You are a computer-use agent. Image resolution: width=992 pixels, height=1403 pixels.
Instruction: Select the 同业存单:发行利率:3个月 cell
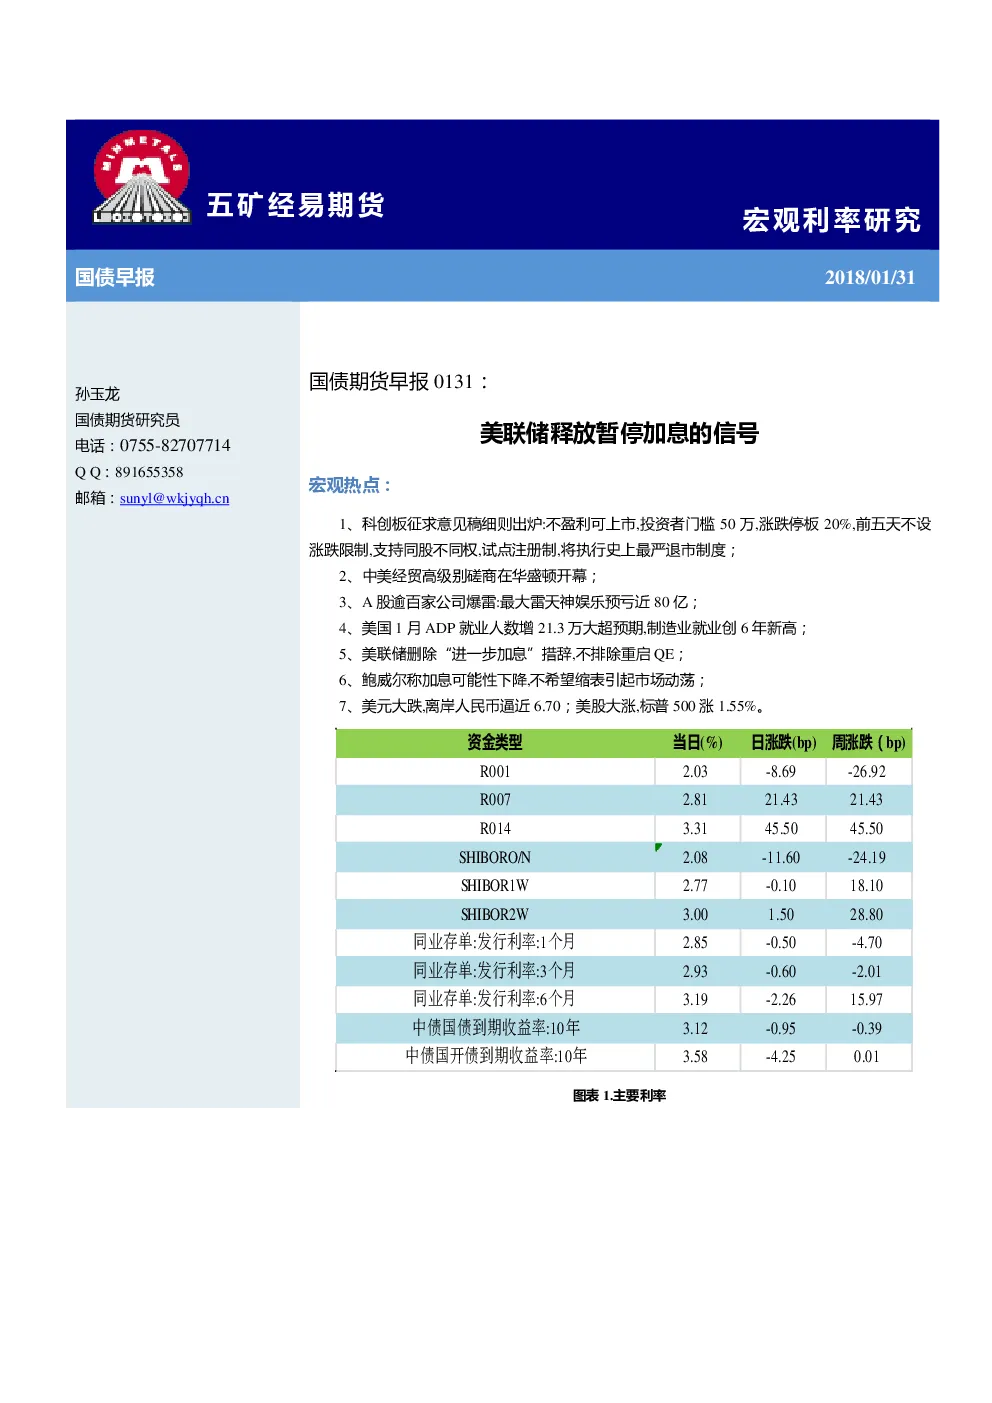pos(495,971)
